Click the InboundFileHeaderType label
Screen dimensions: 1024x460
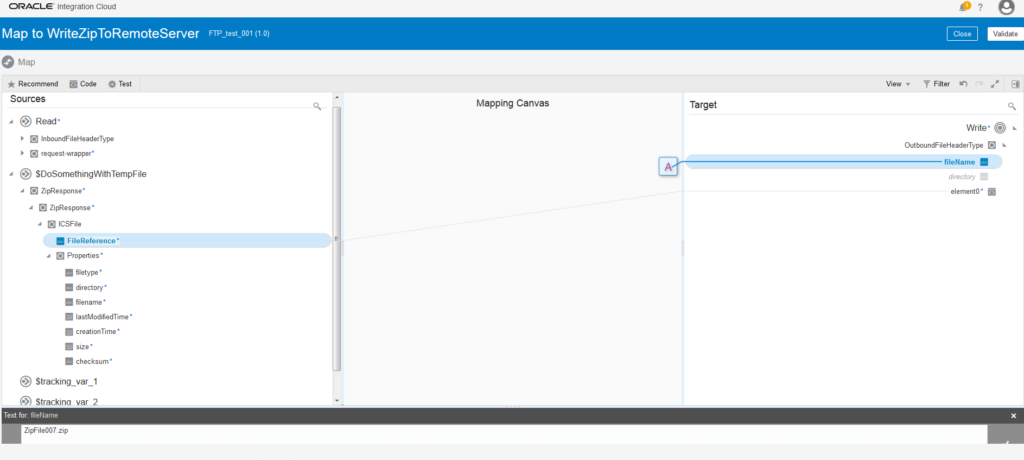[x=78, y=139]
